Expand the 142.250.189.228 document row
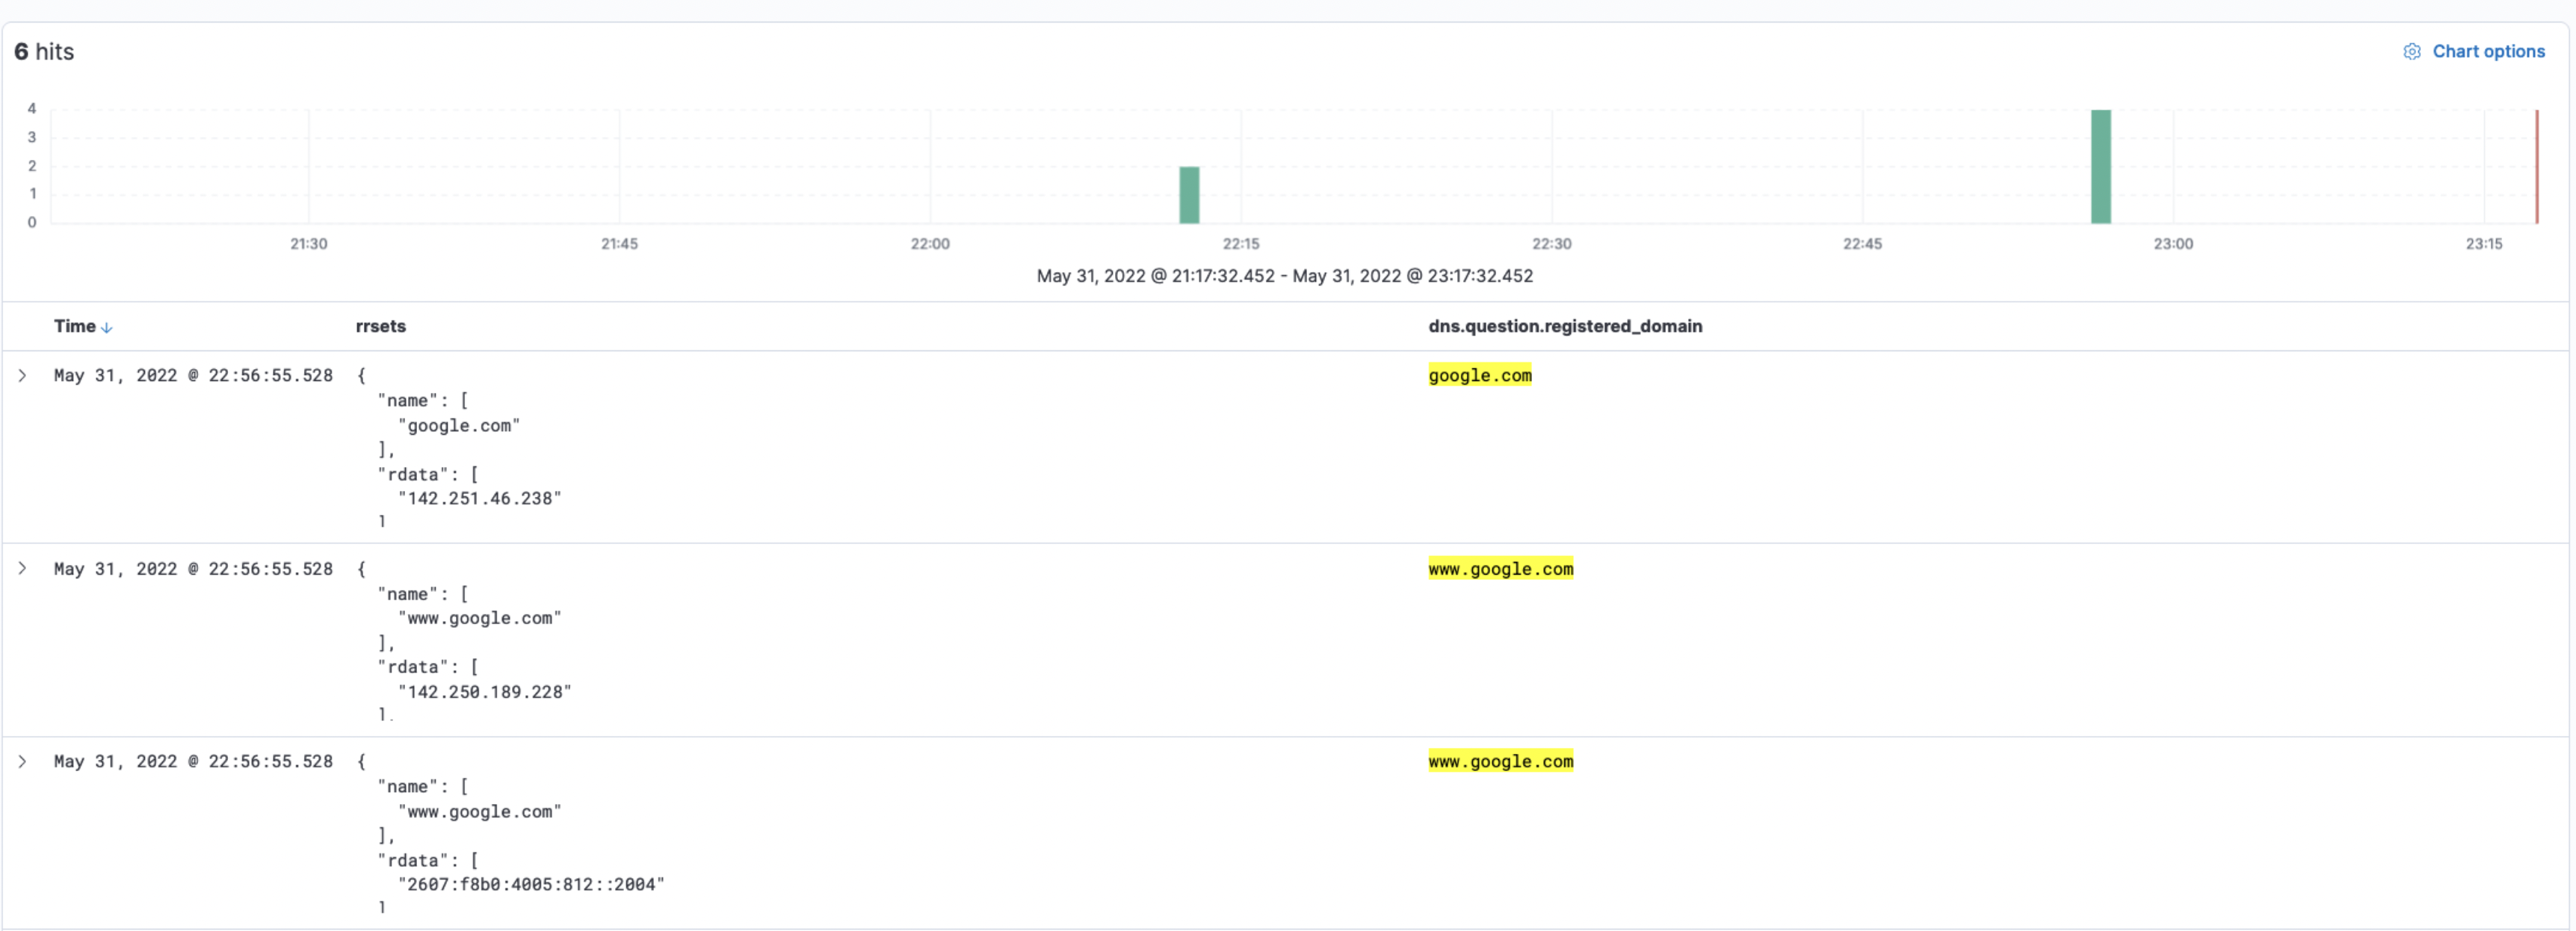This screenshot has height=931, width=2576. coord(22,569)
